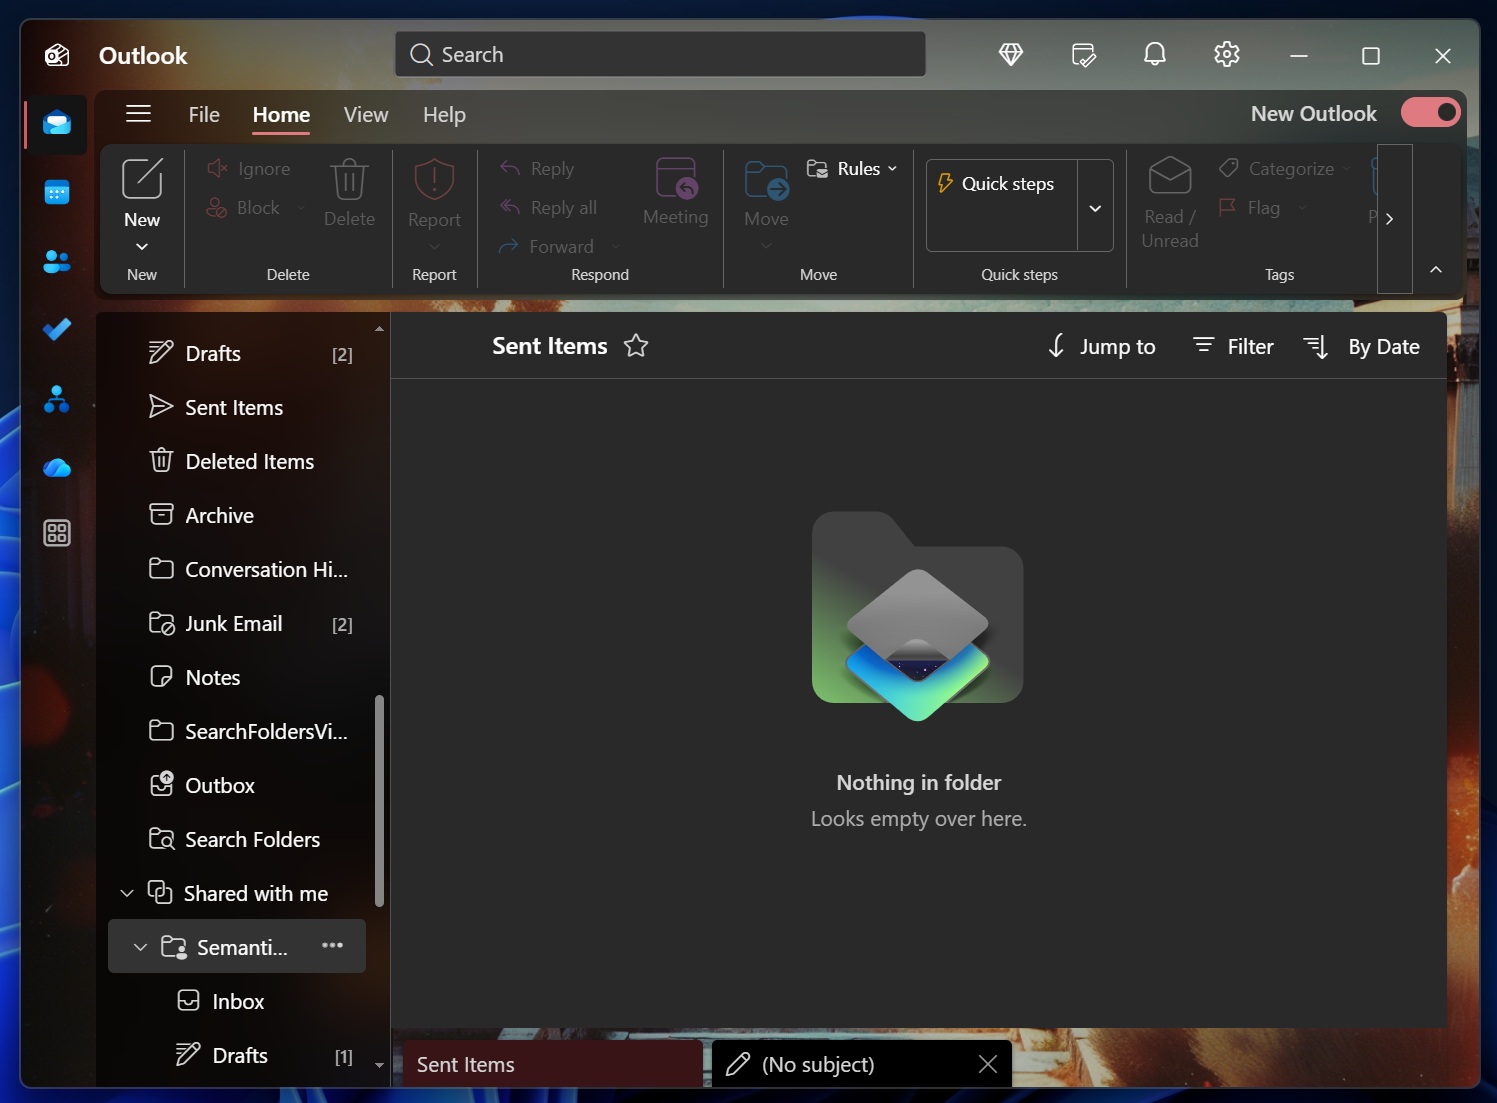Open the Help tab
This screenshot has height=1103, width=1497.
(444, 115)
